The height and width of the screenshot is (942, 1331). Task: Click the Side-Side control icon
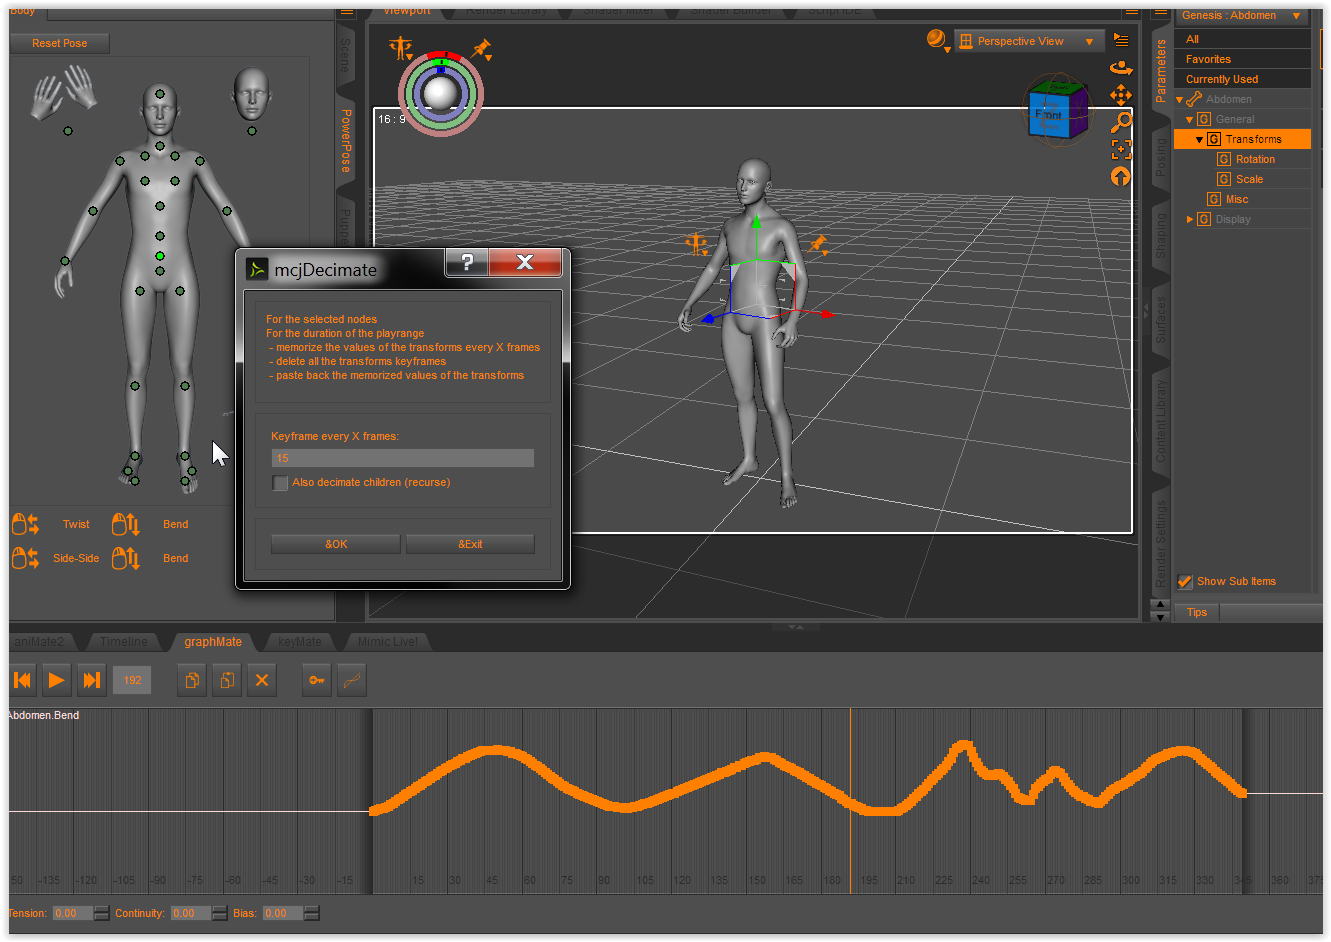(x=25, y=558)
